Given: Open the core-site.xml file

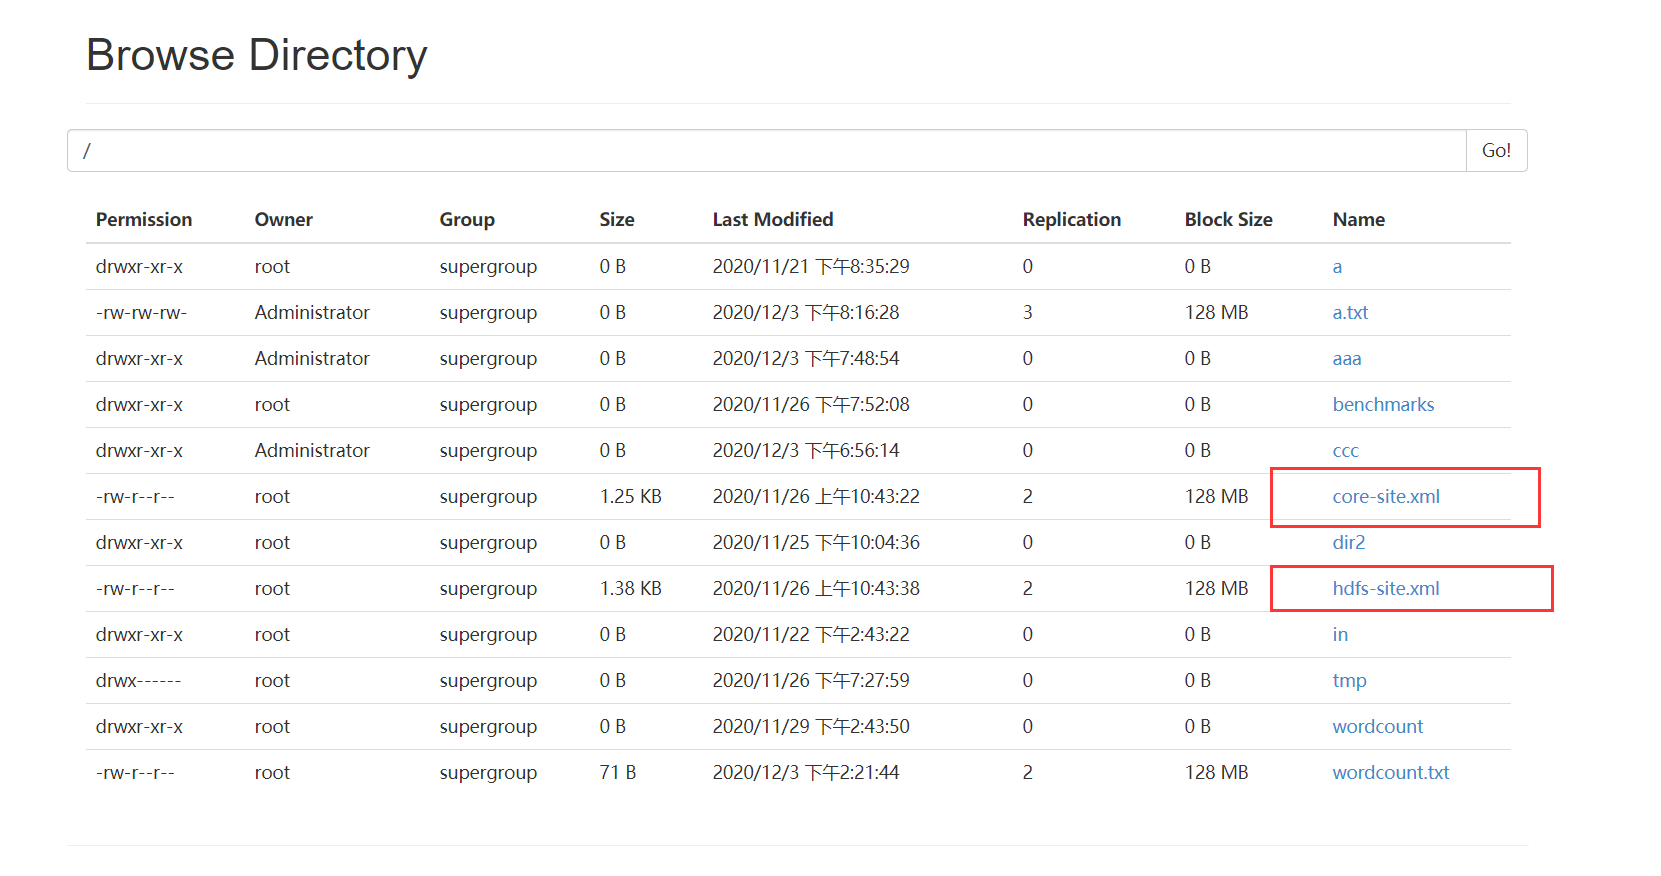Looking at the screenshot, I should tap(1386, 497).
